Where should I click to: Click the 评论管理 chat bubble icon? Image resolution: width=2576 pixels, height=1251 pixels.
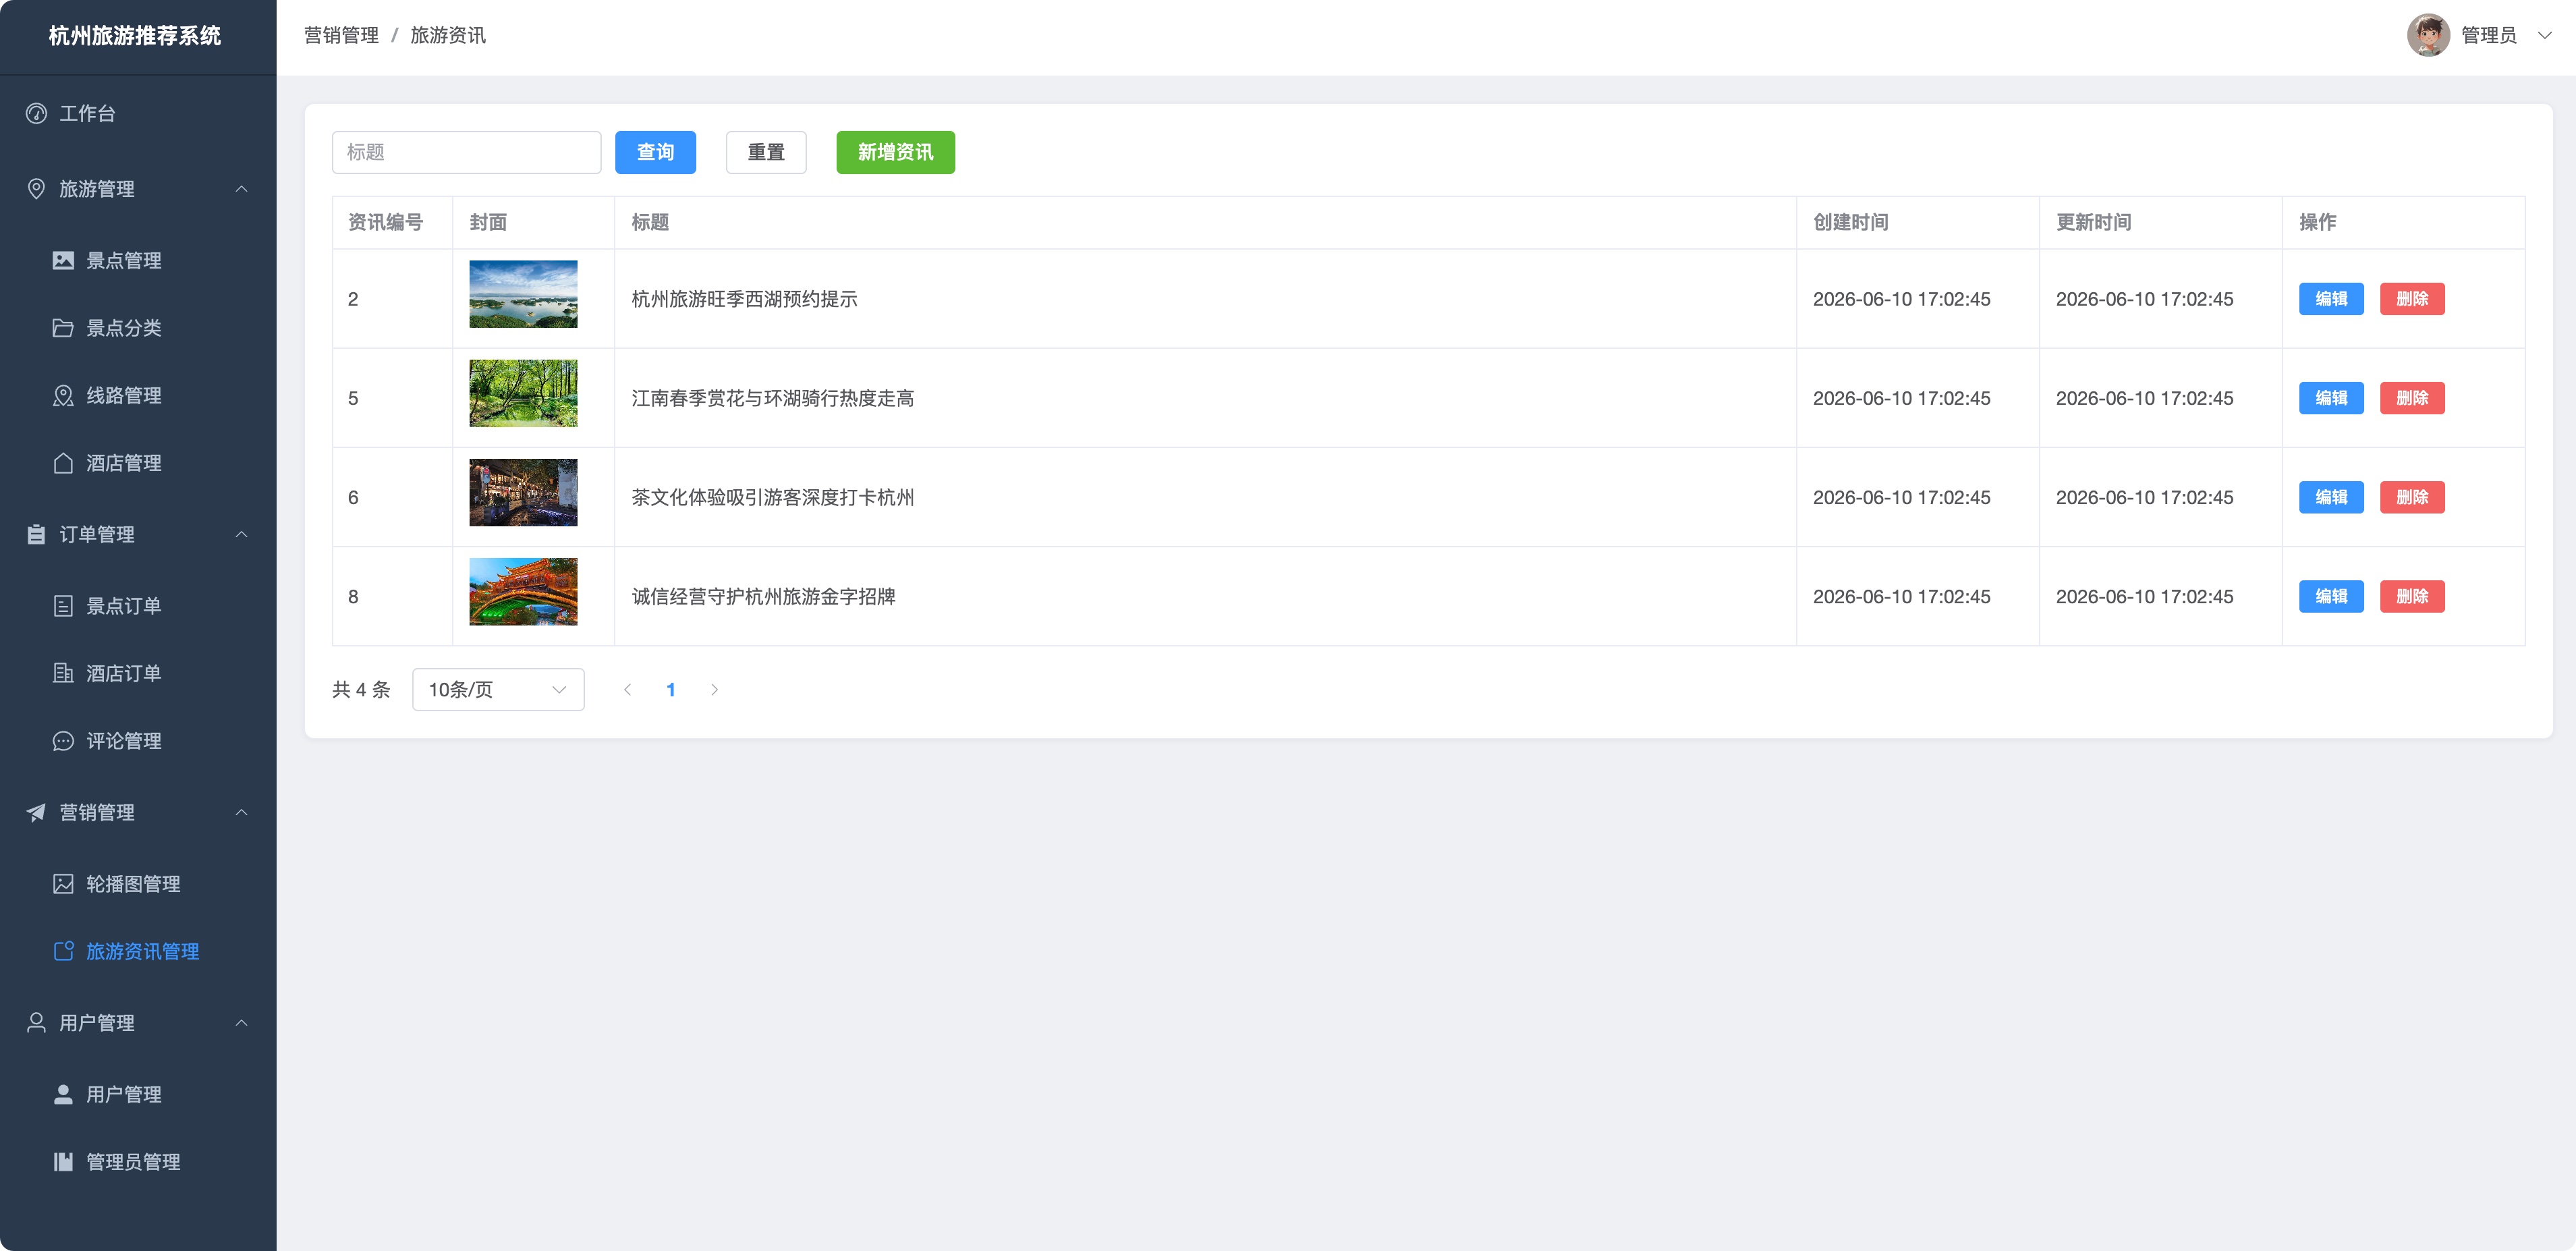(x=63, y=741)
